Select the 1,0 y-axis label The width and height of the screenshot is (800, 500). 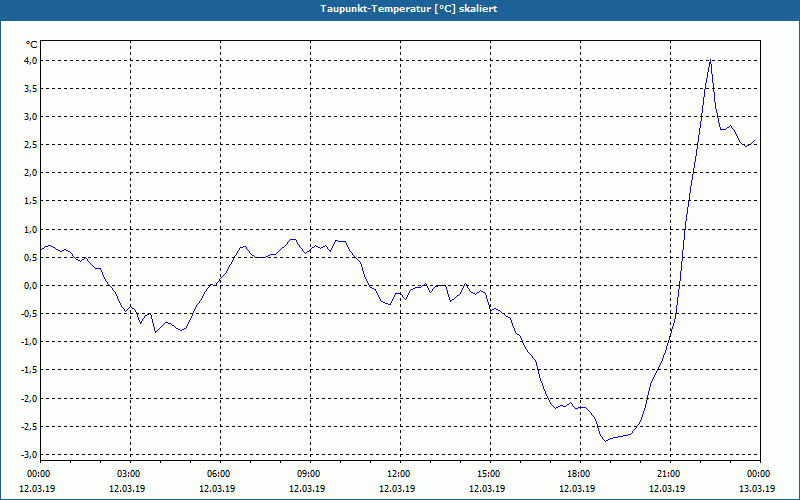point(31,230)
